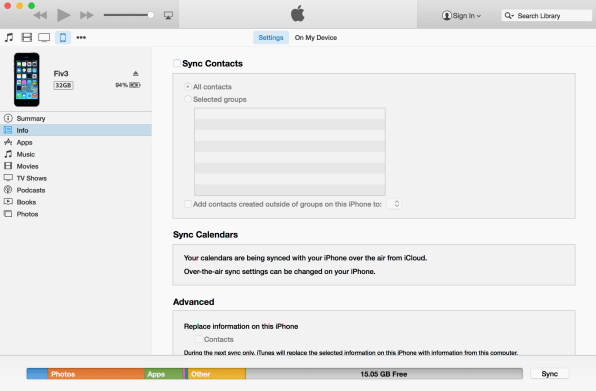Open the Music library icon
The height and width of the screenshot is (391, 596).
[9, 37]
